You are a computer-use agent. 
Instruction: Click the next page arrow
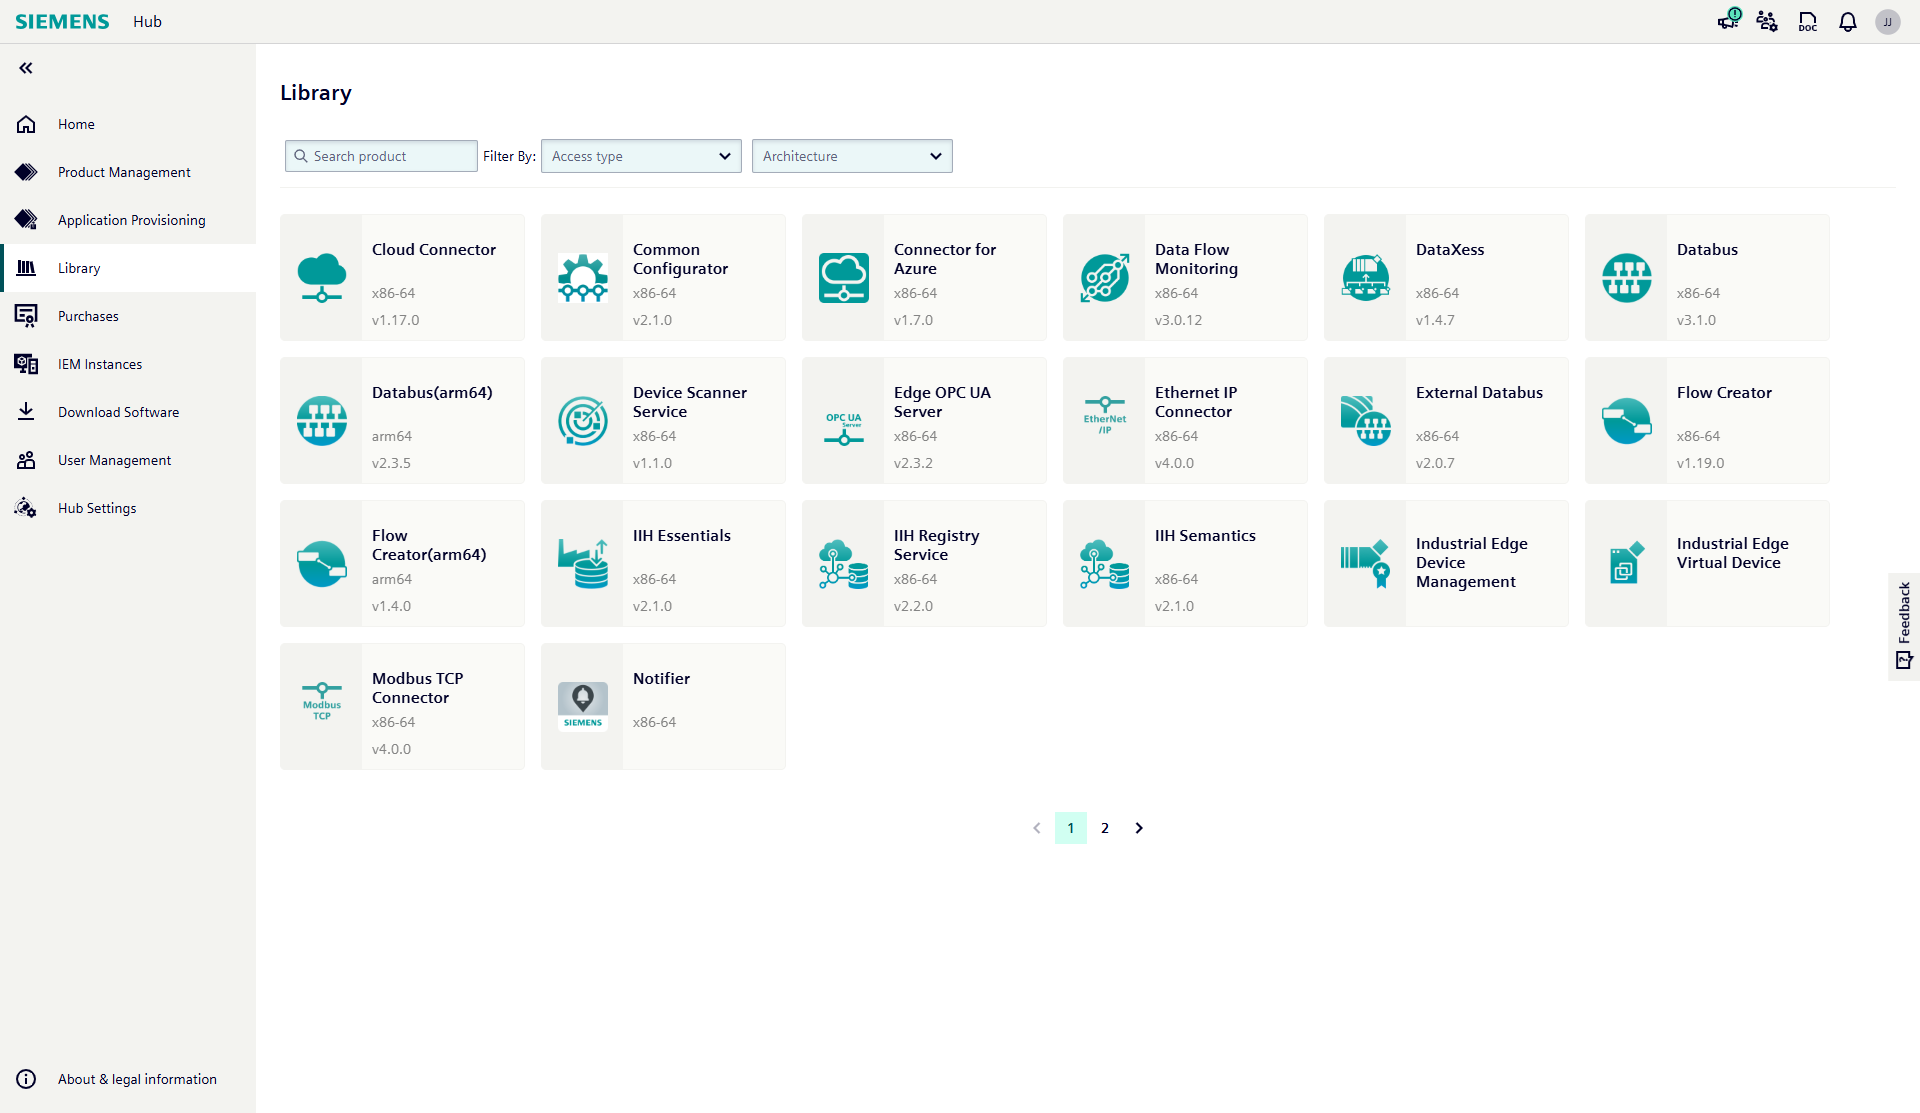[1139, 828]
